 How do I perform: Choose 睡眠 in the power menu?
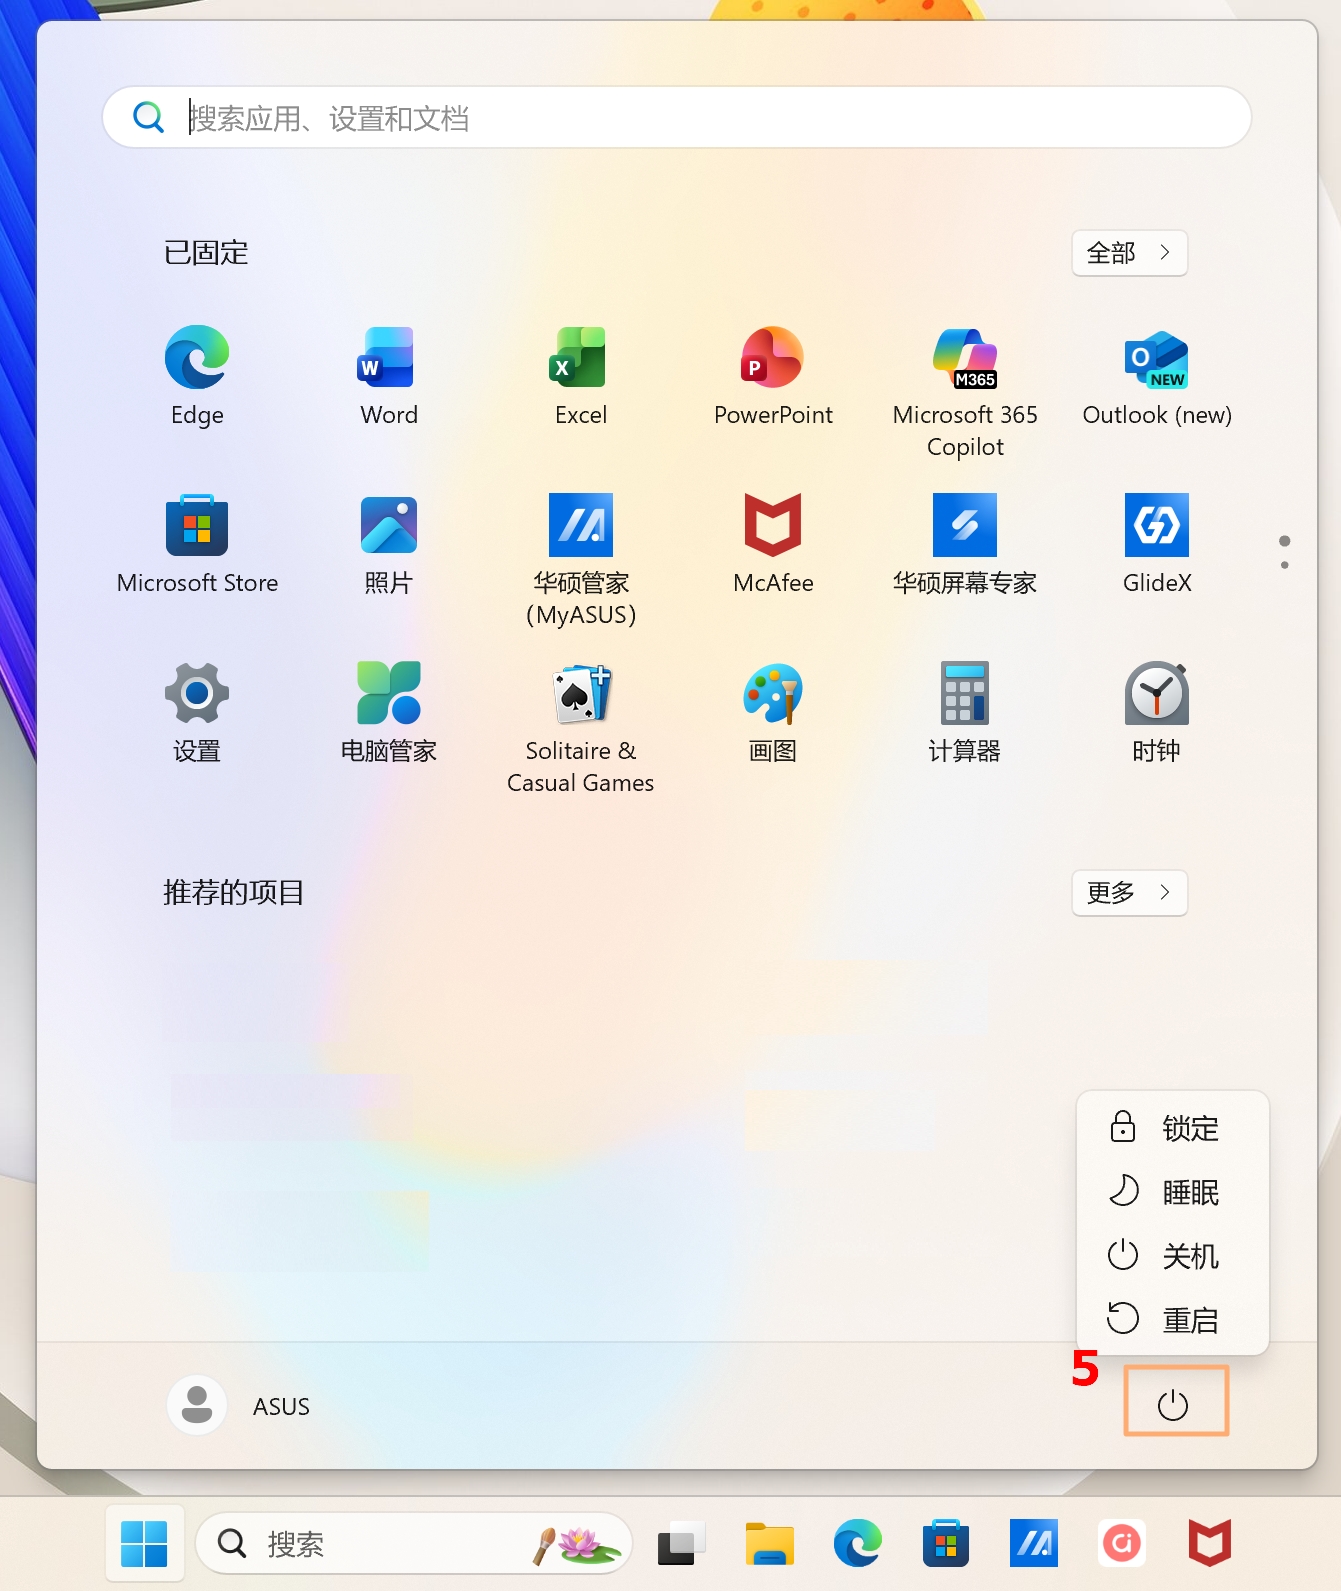pyautogui.click(x=1172, y=1192)
